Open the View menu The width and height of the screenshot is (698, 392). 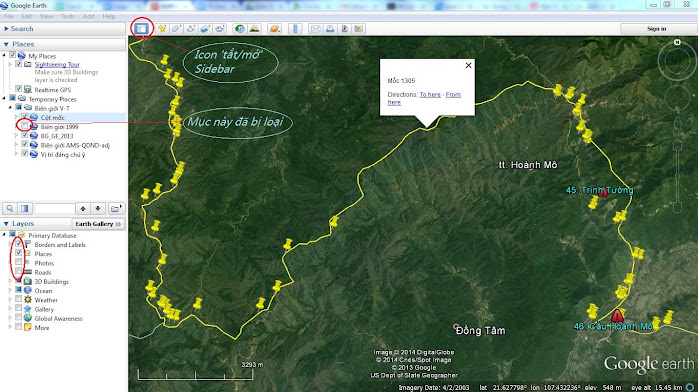[x=46, y=16]
